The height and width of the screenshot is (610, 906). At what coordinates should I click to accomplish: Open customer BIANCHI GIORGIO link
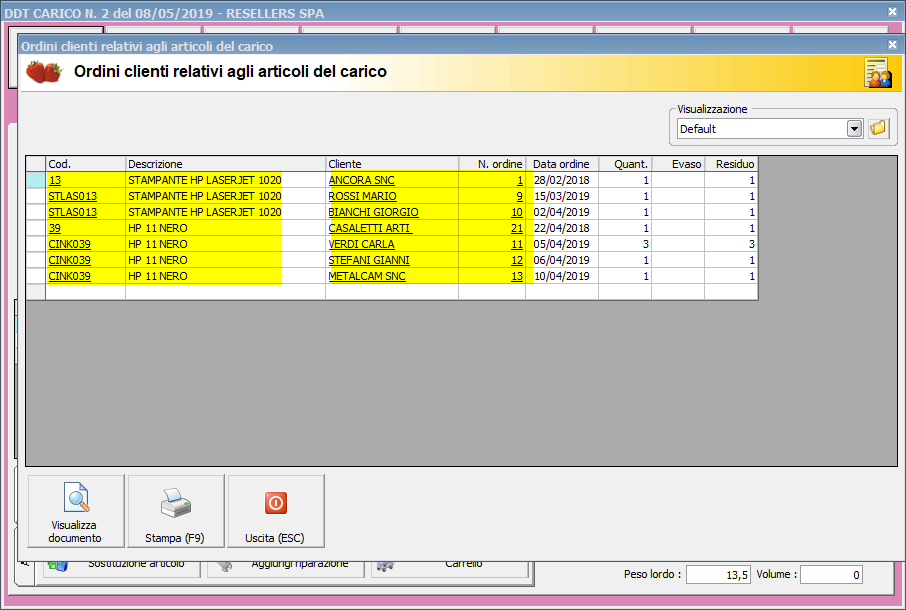[x=373, y=212]
